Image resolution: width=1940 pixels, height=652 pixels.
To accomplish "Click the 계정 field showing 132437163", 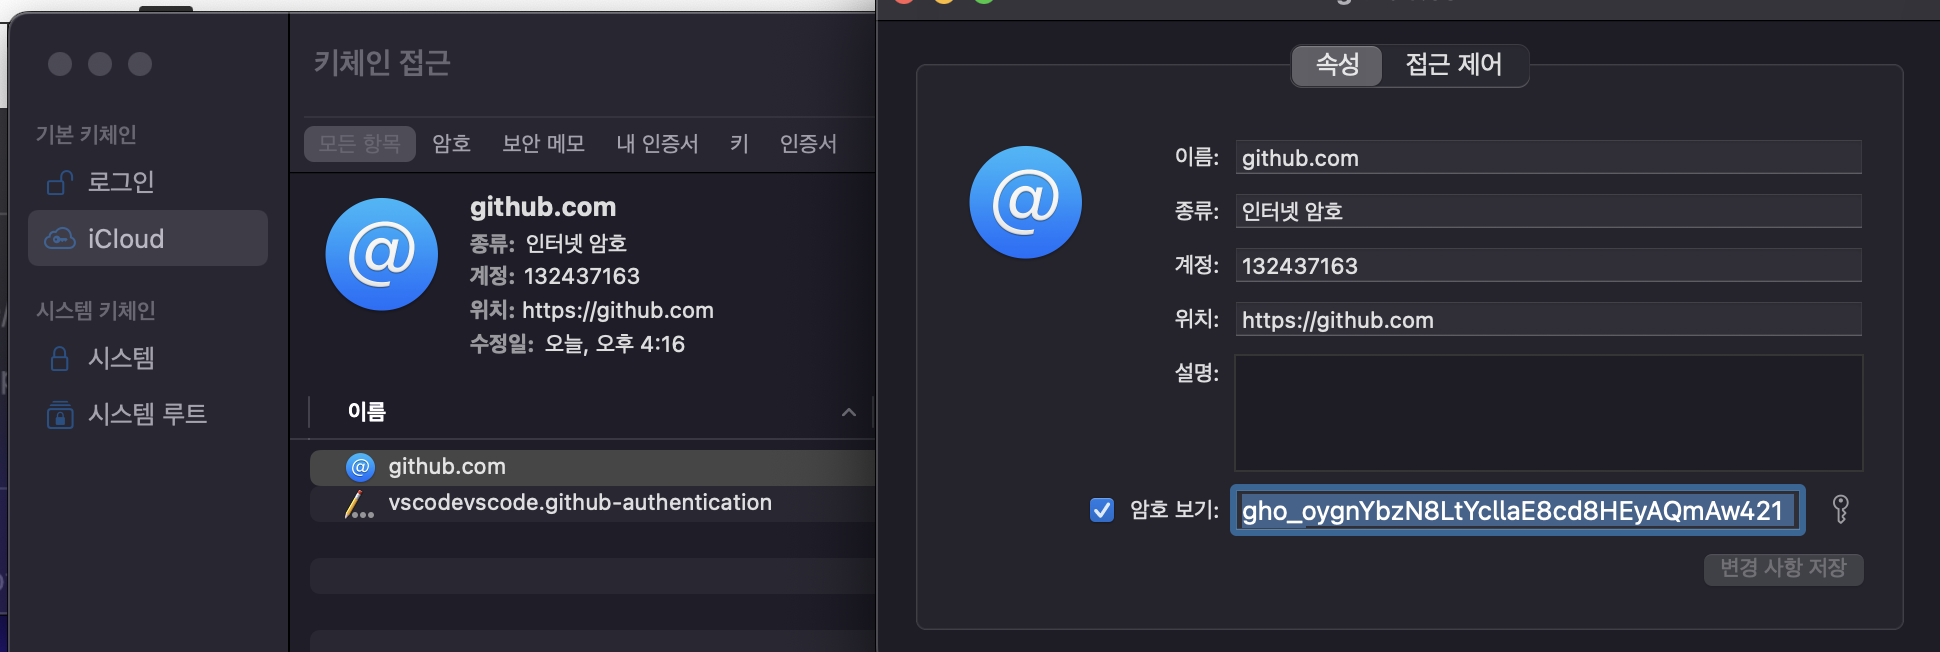I will (1548, 266).
